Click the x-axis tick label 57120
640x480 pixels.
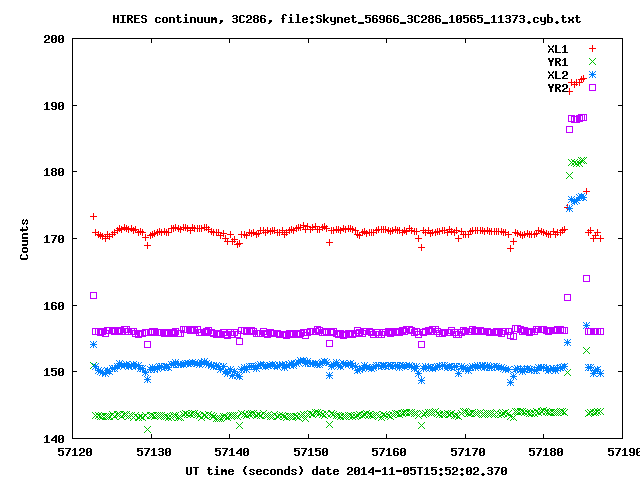tap(75, 452)
